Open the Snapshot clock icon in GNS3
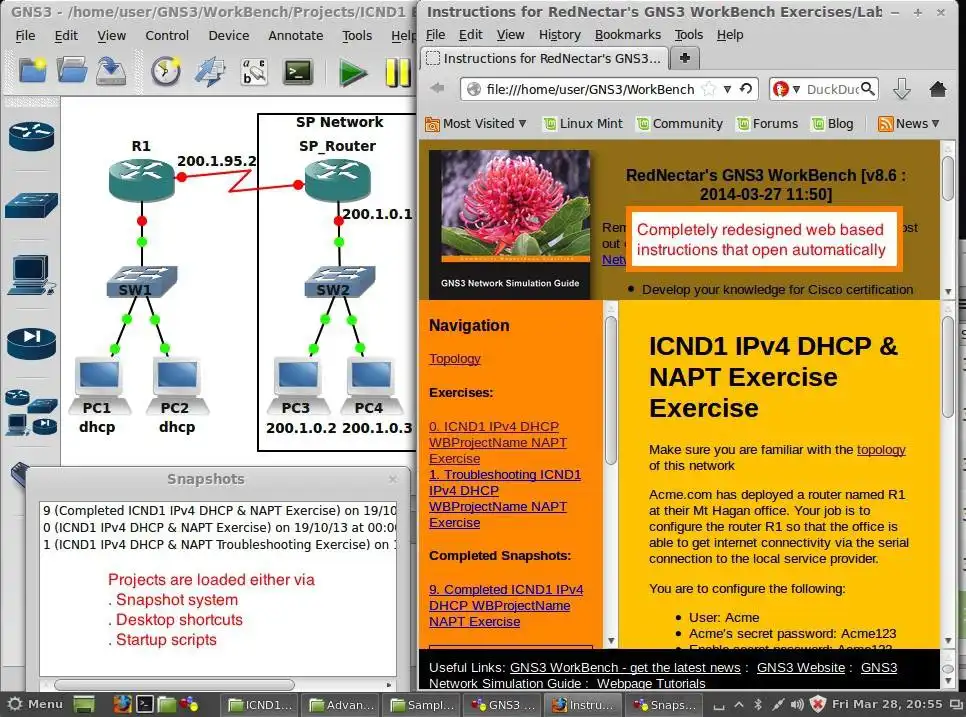The height and width of the screenshot is (717, 966). click(x=166, y=71)
